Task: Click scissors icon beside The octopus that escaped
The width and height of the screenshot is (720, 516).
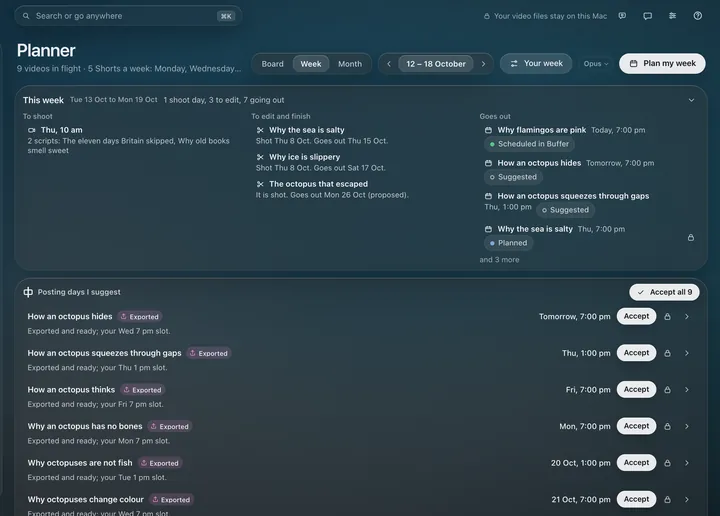Action: tap(260, 184)
